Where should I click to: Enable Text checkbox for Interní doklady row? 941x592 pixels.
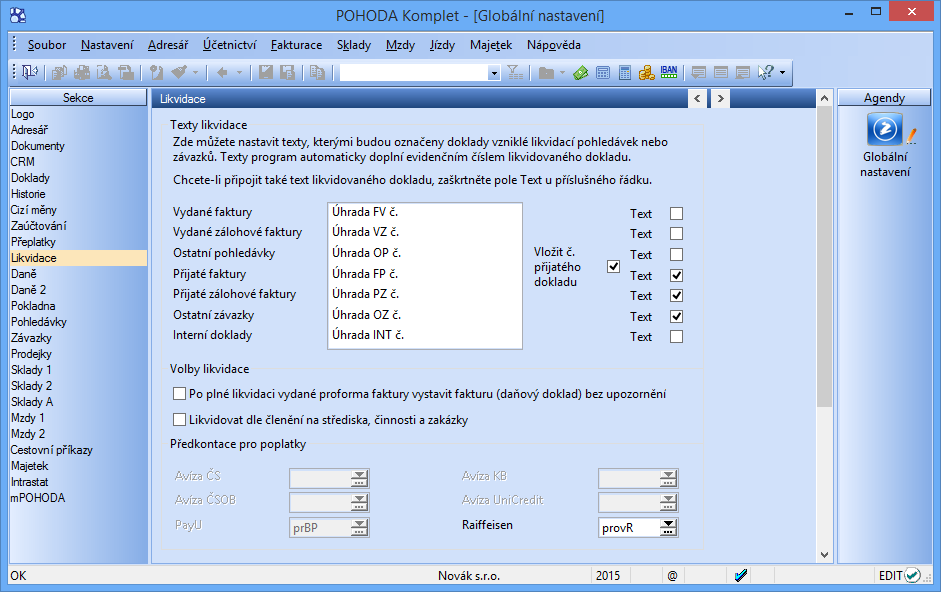coord(676,336)
